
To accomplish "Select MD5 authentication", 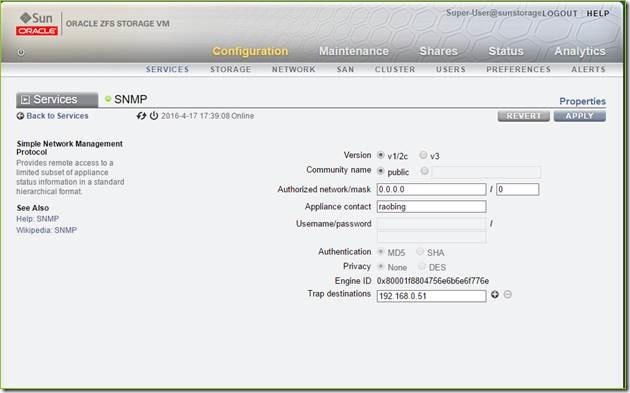I will pos(380,252).
